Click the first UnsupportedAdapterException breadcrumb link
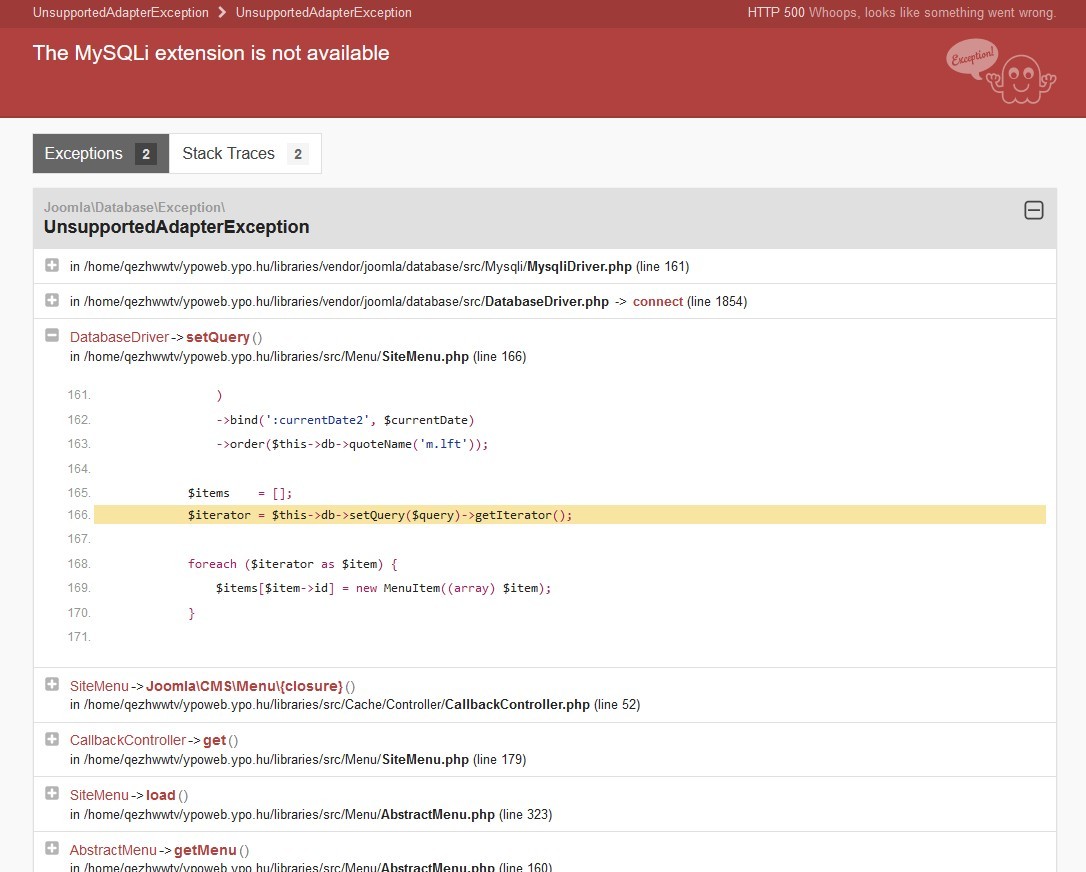The image size is (1086, 872). point(121,13)
